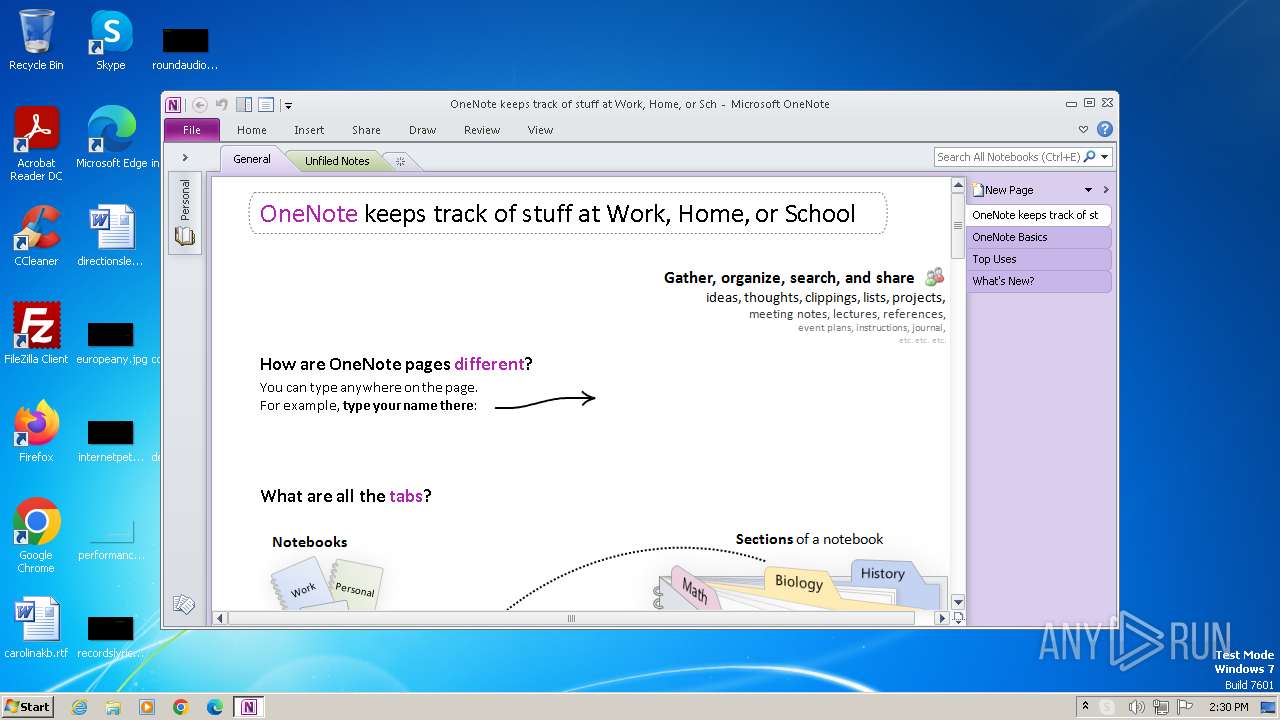Click the horizontal scrollbar thumb
This screenshot has height=720, width=1280.
tap(571, 618)
